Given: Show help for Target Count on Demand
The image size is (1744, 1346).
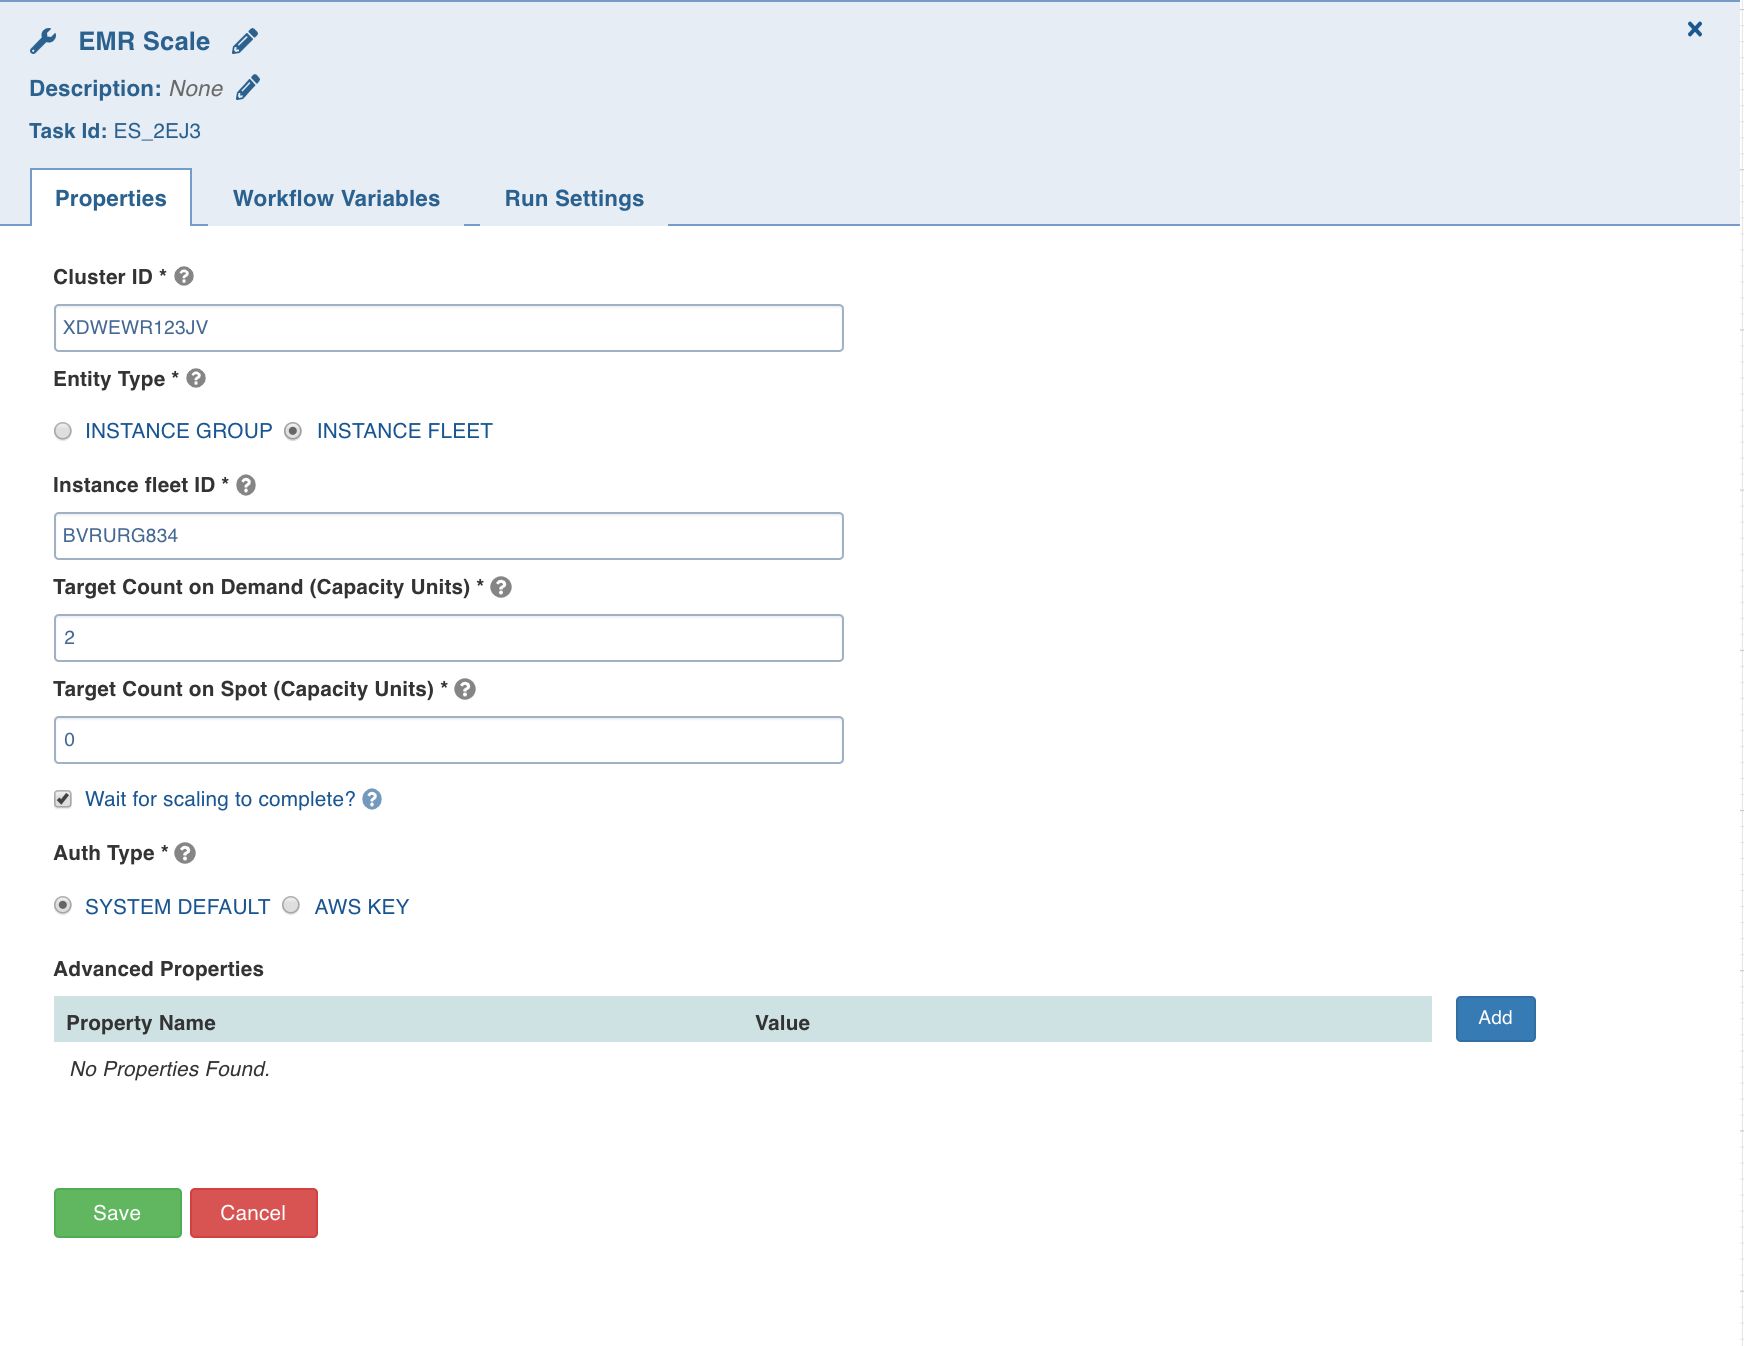Looking at the screenshot, I should (501, 587).
